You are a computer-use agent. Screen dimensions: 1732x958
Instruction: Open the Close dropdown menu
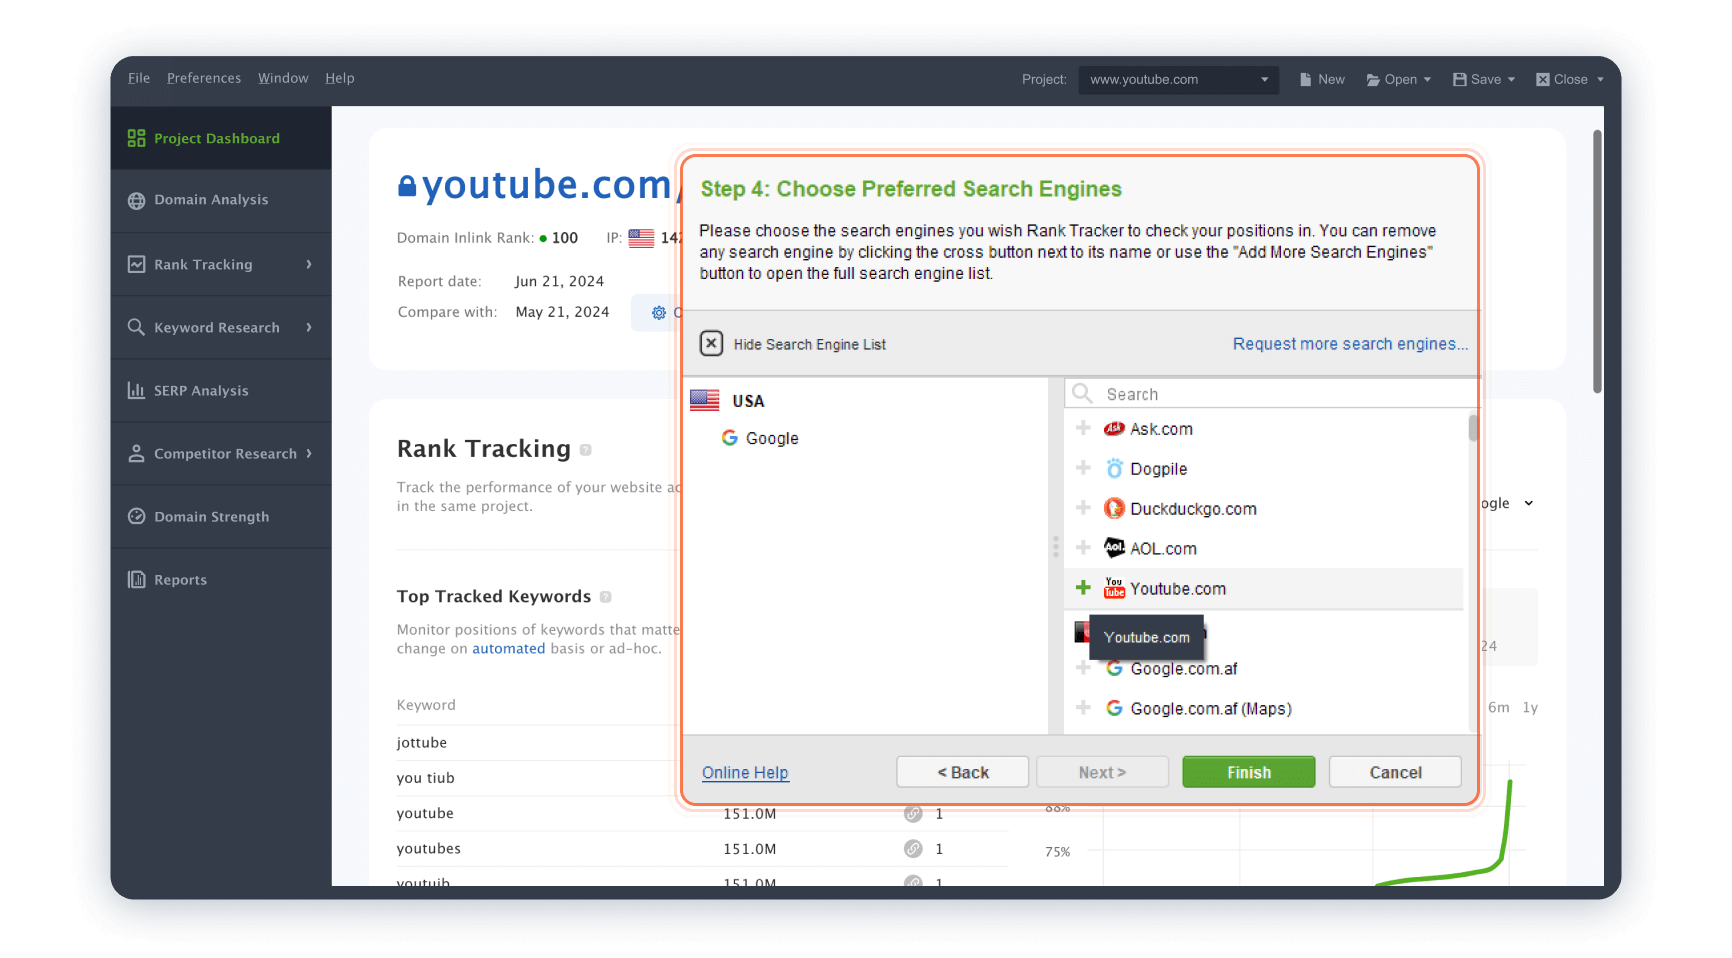tap(1570, 79)
